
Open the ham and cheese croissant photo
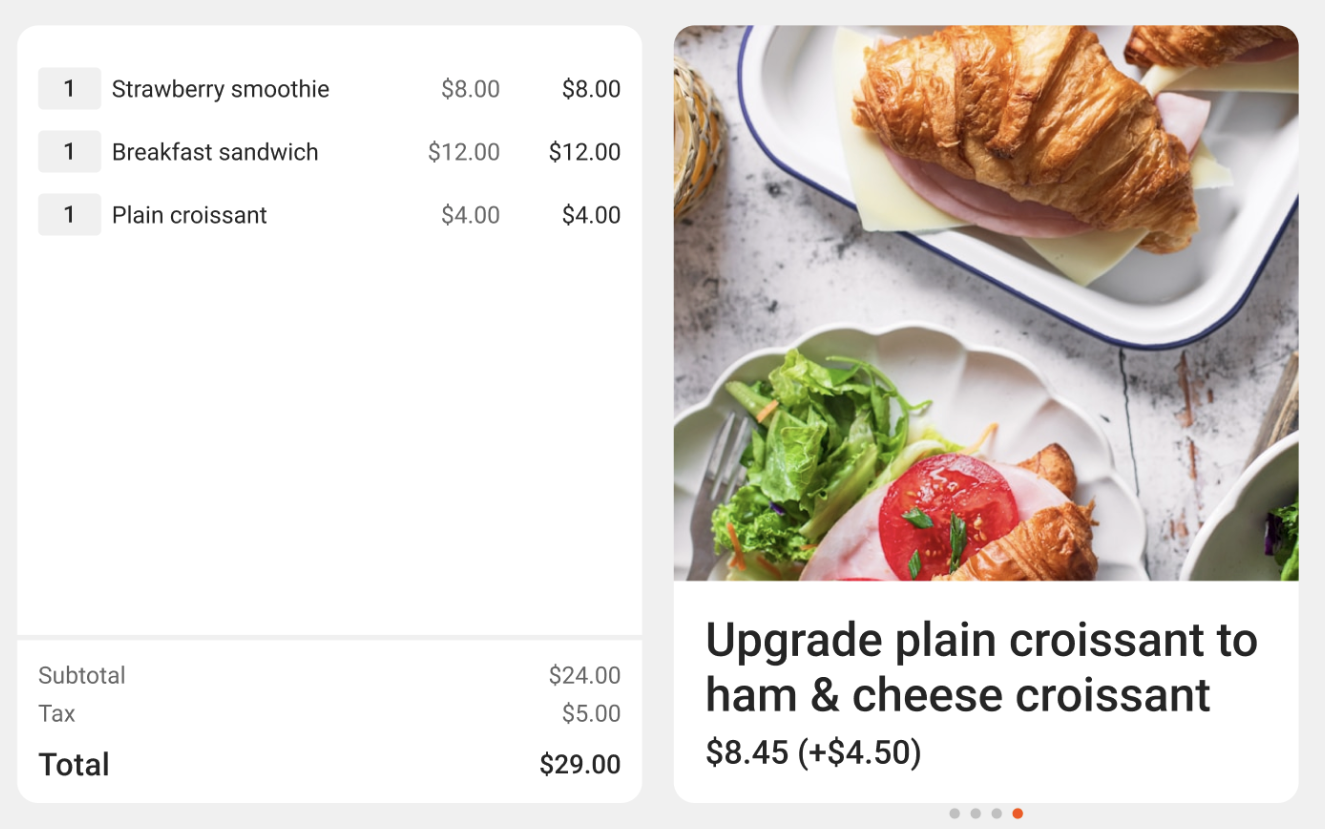(986, 302)
